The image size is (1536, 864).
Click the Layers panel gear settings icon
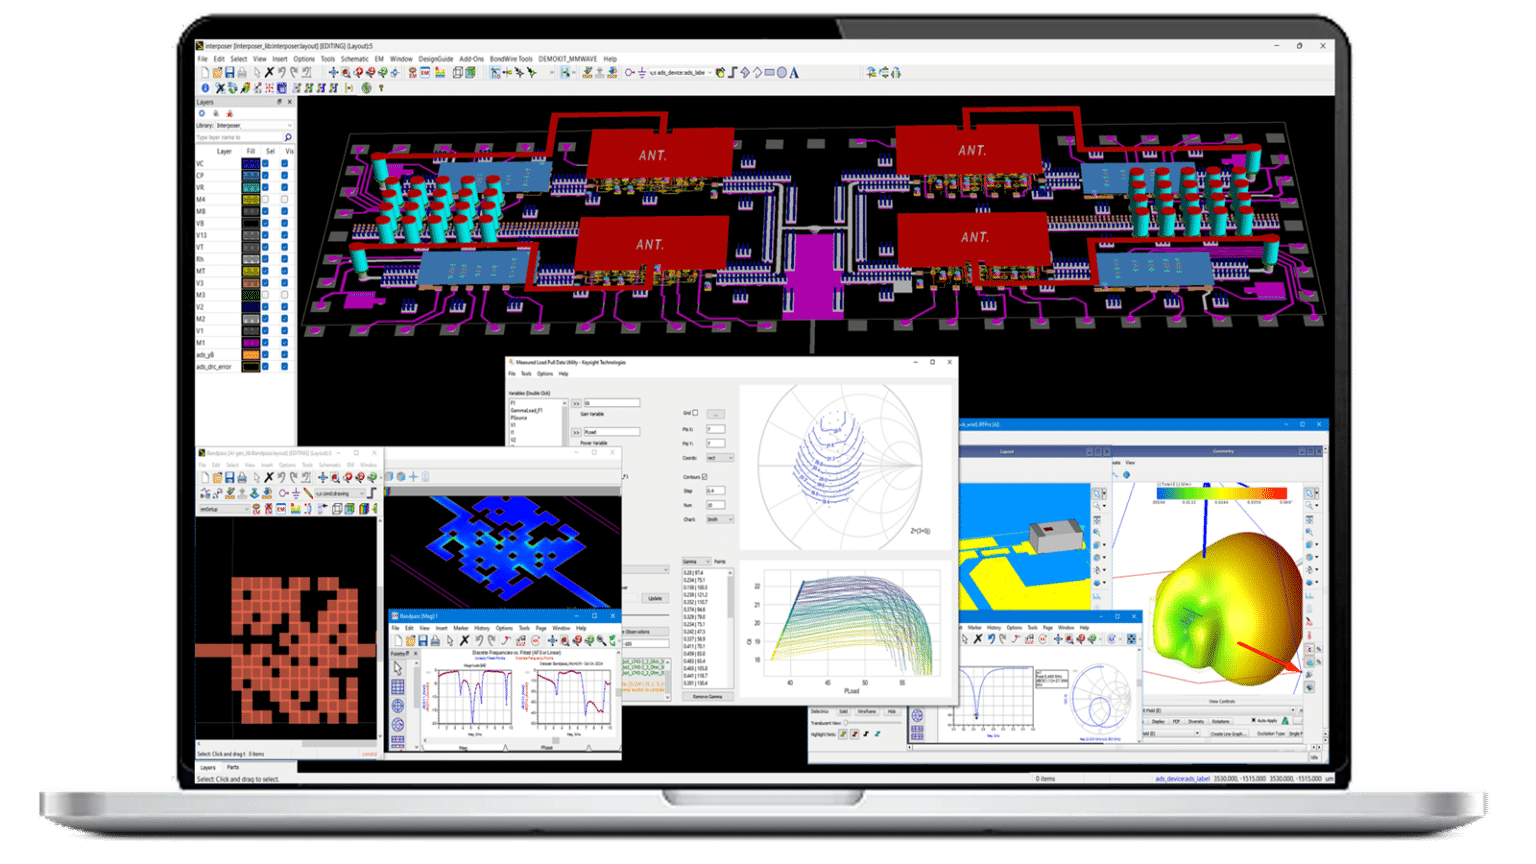202,113
